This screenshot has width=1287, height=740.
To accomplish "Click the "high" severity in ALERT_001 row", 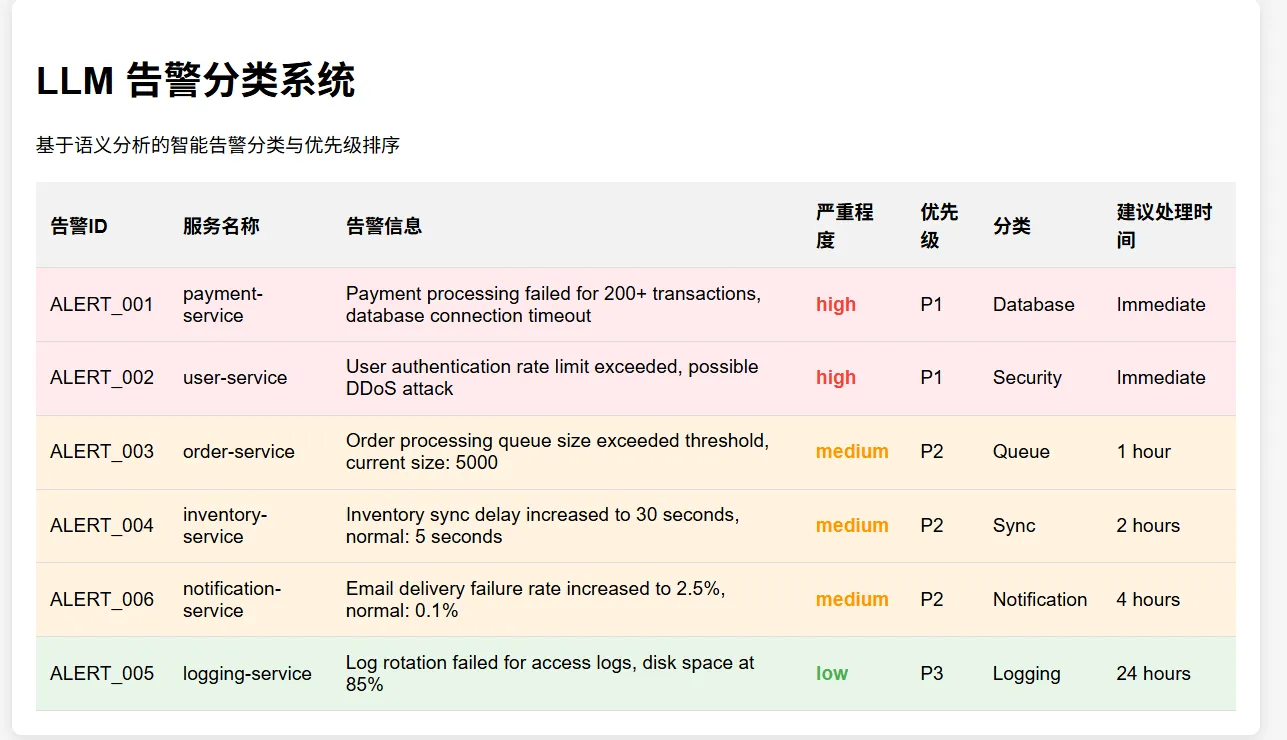I will (x=836, y=305).
